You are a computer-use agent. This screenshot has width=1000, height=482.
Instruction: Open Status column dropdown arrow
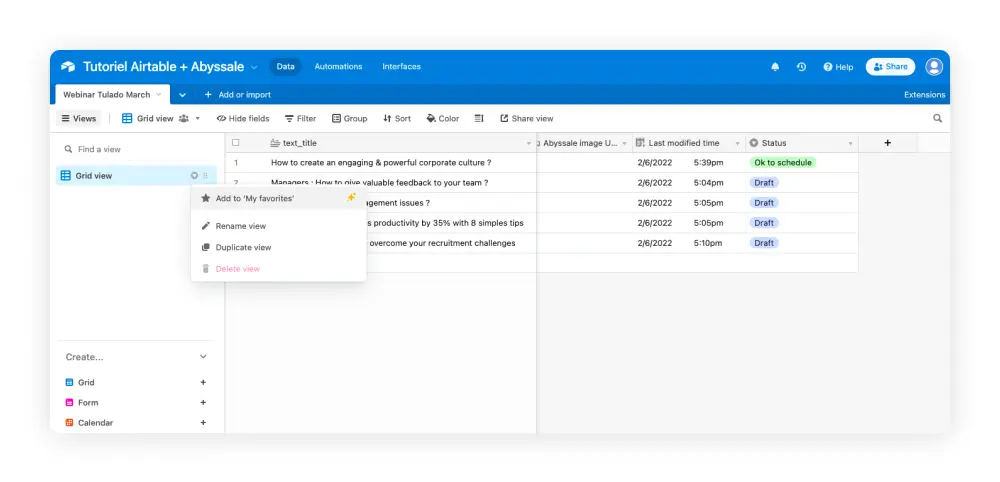coord(850,143)
